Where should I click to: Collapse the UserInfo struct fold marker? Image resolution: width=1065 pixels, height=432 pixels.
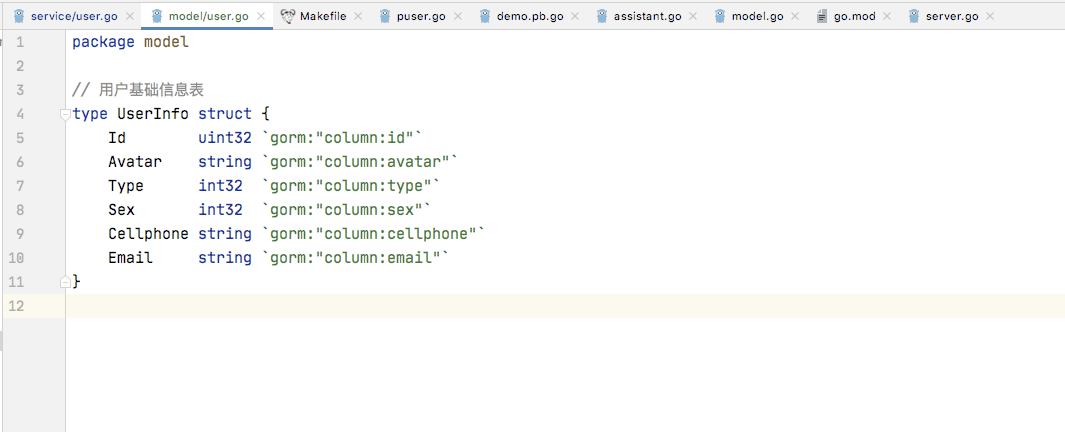coord(66,114)
